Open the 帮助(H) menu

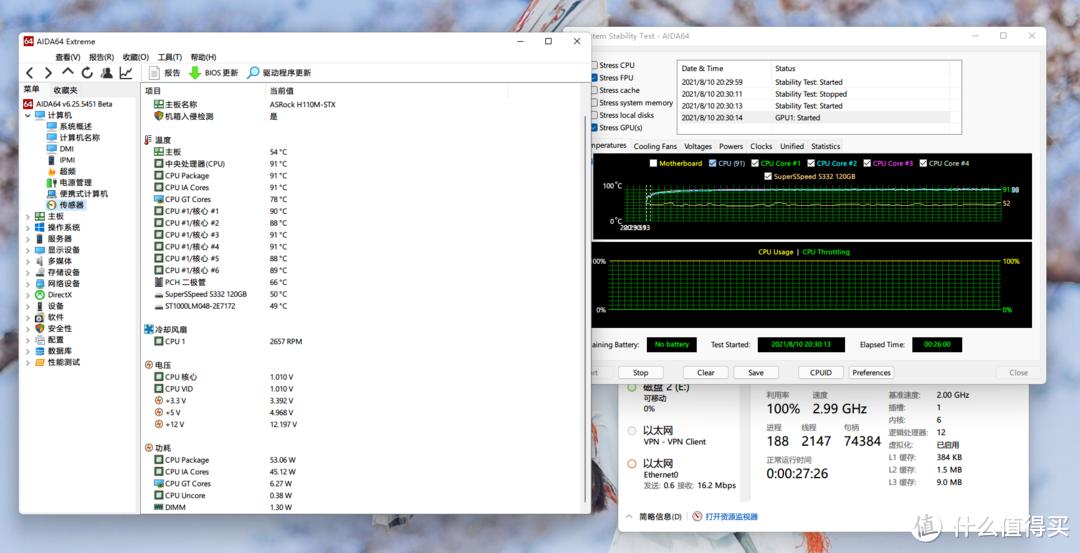click(203, 57)
